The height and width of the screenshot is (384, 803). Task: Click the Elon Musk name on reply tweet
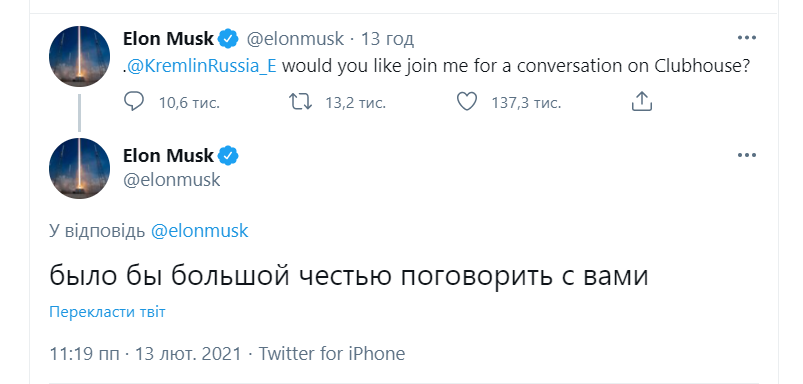coord(168,155)
